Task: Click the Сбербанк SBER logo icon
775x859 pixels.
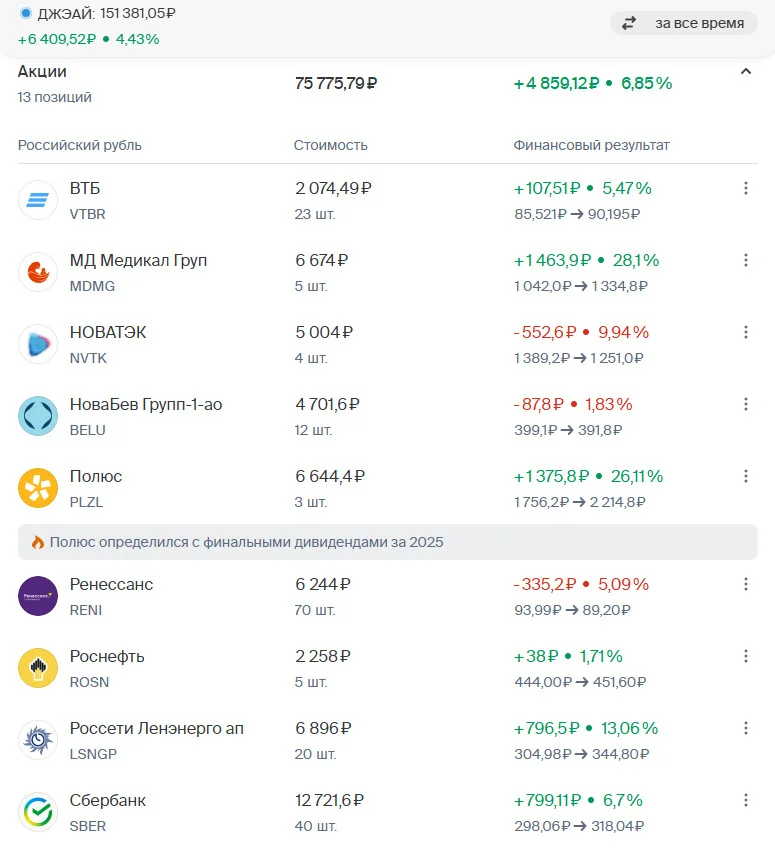Action: pos(38,812)
